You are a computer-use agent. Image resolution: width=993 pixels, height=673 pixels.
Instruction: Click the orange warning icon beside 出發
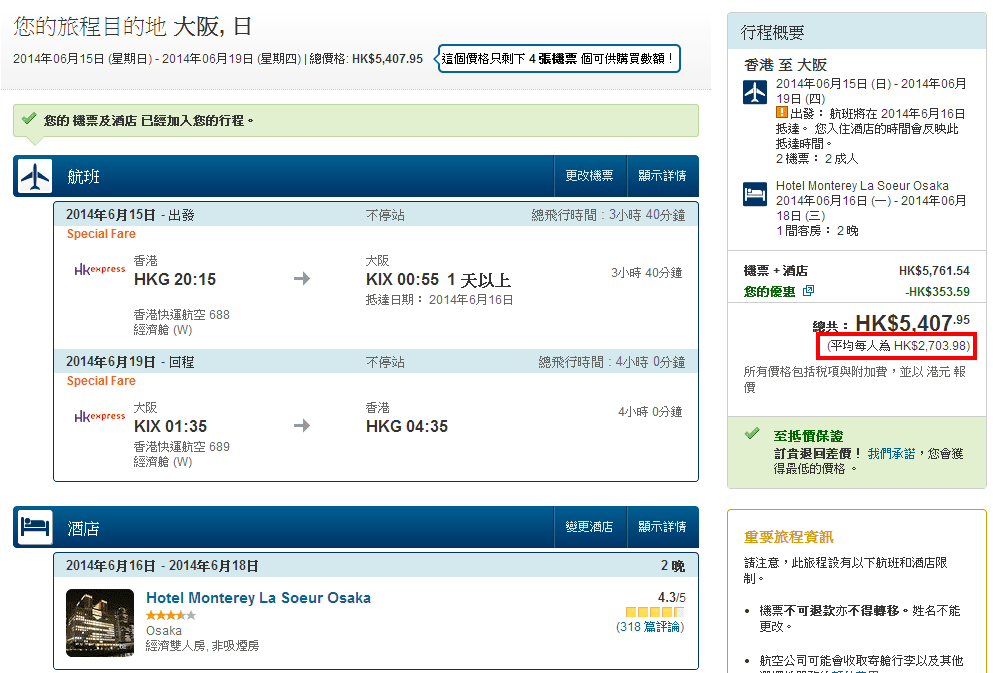click(782, 113)
